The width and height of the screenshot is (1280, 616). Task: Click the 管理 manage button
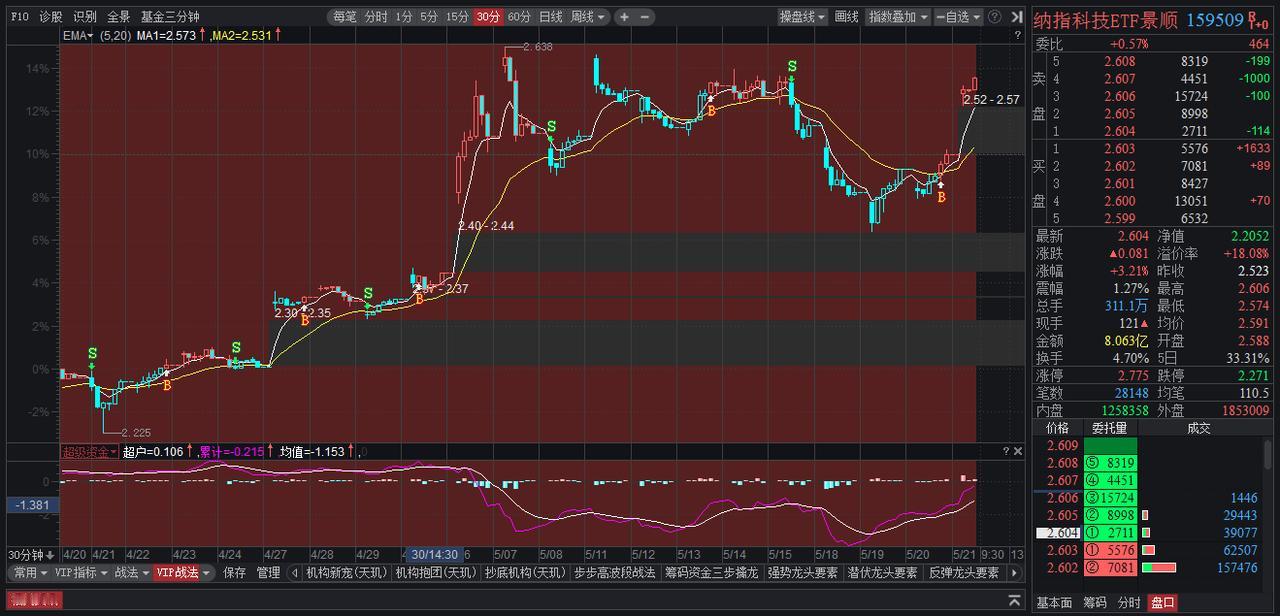(268, 573)
